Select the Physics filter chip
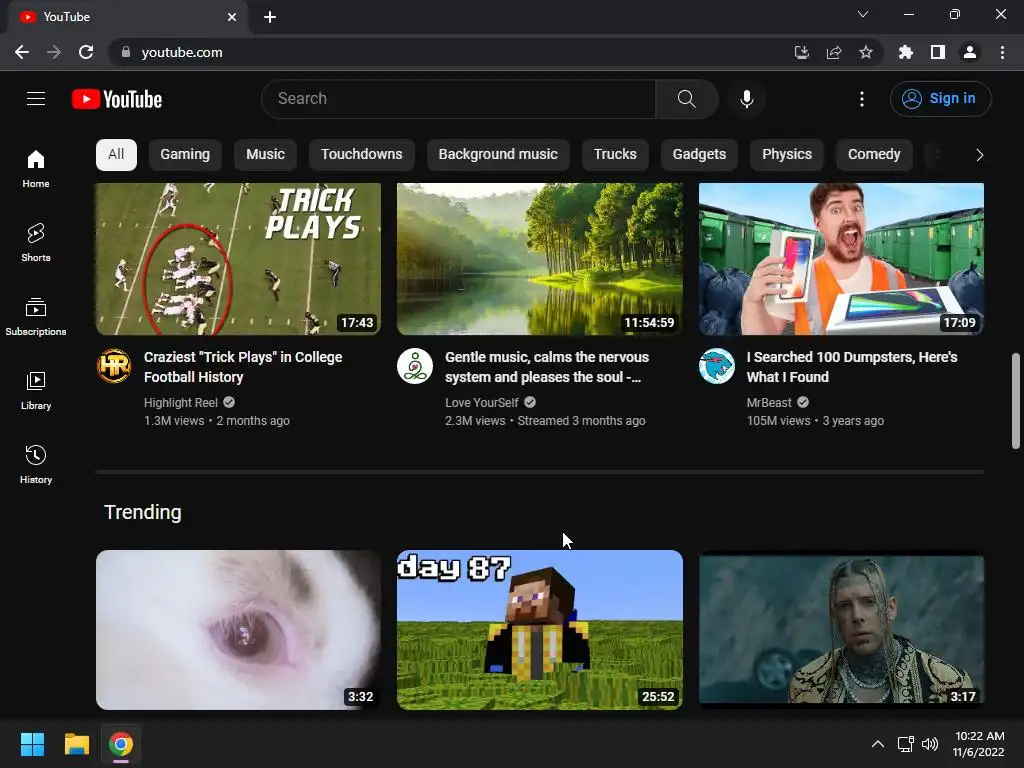 (787, 155)
